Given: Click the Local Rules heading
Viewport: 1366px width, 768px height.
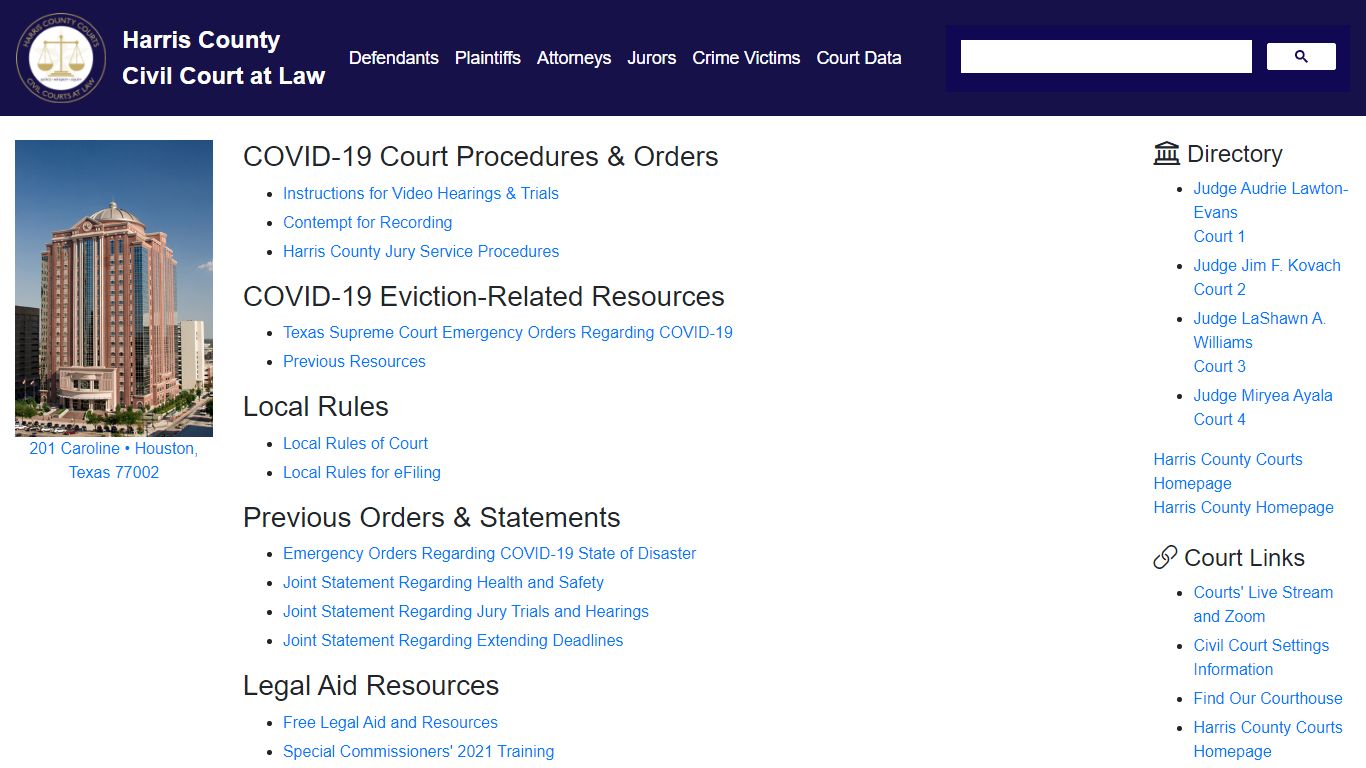Looking at the screenshot, I should pos(316,407).
